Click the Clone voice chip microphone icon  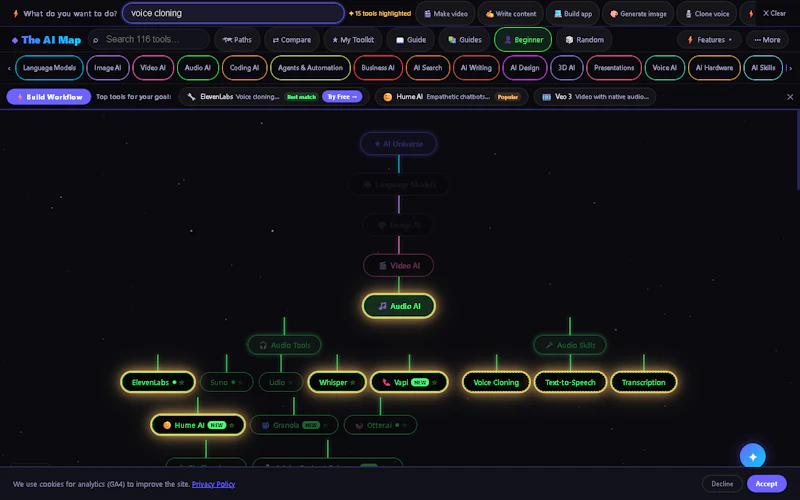[688, 14]
